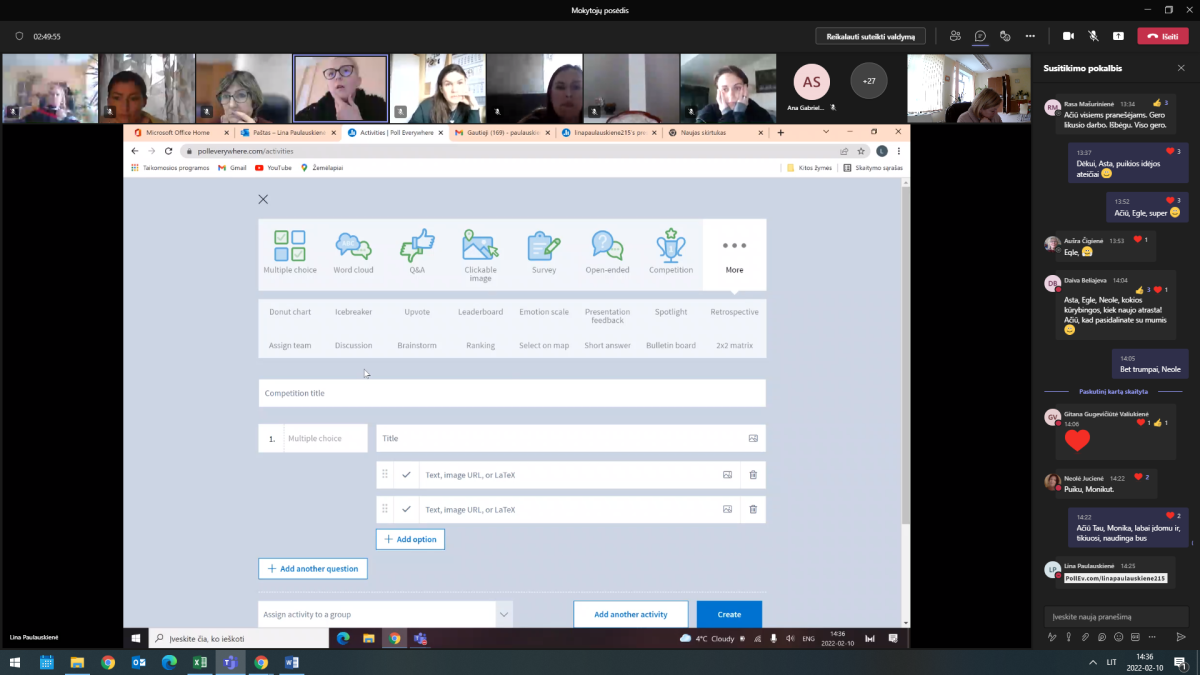Viewport: 1200px width, 675px height.
Task: Switch to Gautieji (169) Gmail tab
Action: point(503,132)
